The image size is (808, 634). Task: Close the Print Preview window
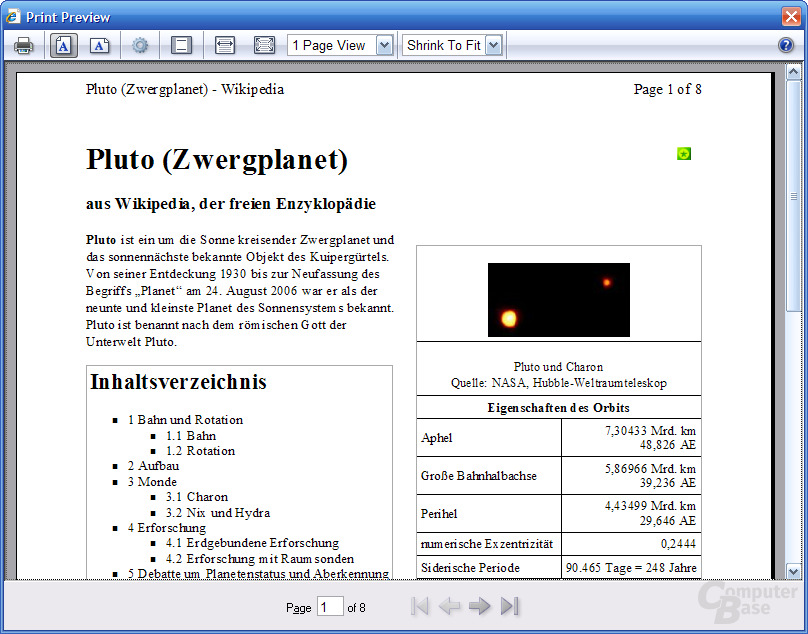pyautogui.click(x=791, y=16)
